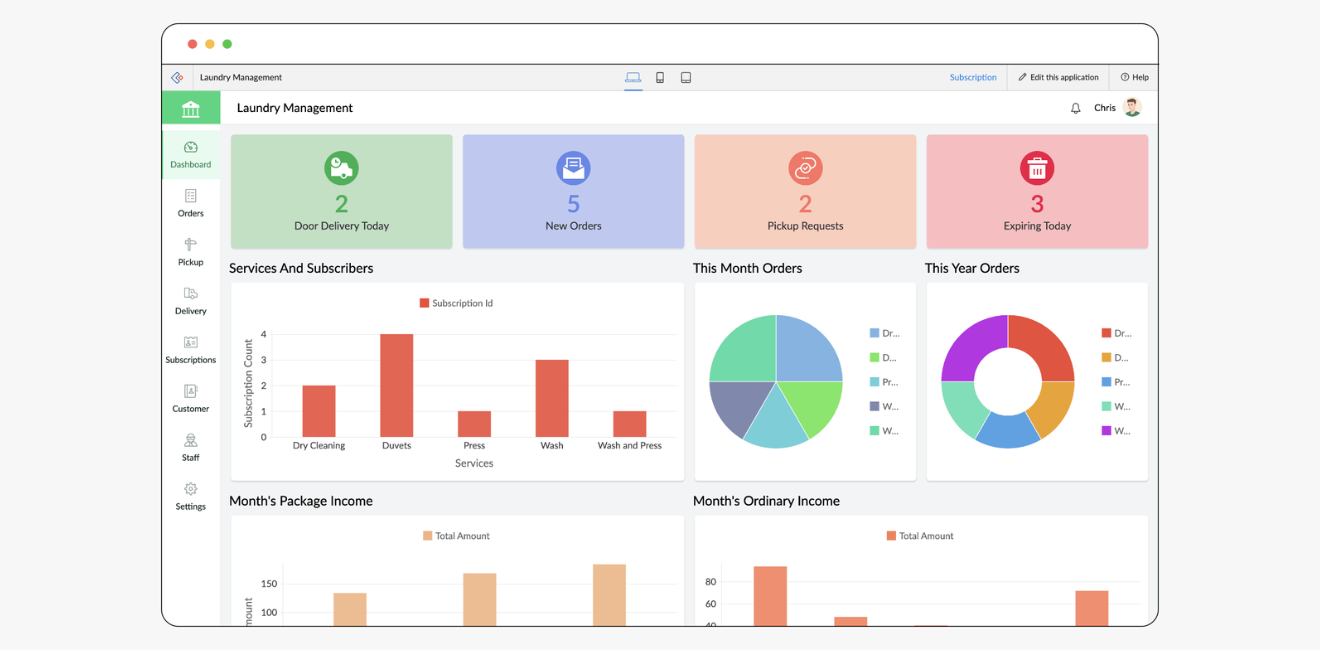Image resolution: width=1320 pixels, height=650 pixels.
Task: Click Edit this application button
Action: pos(1059,77)
